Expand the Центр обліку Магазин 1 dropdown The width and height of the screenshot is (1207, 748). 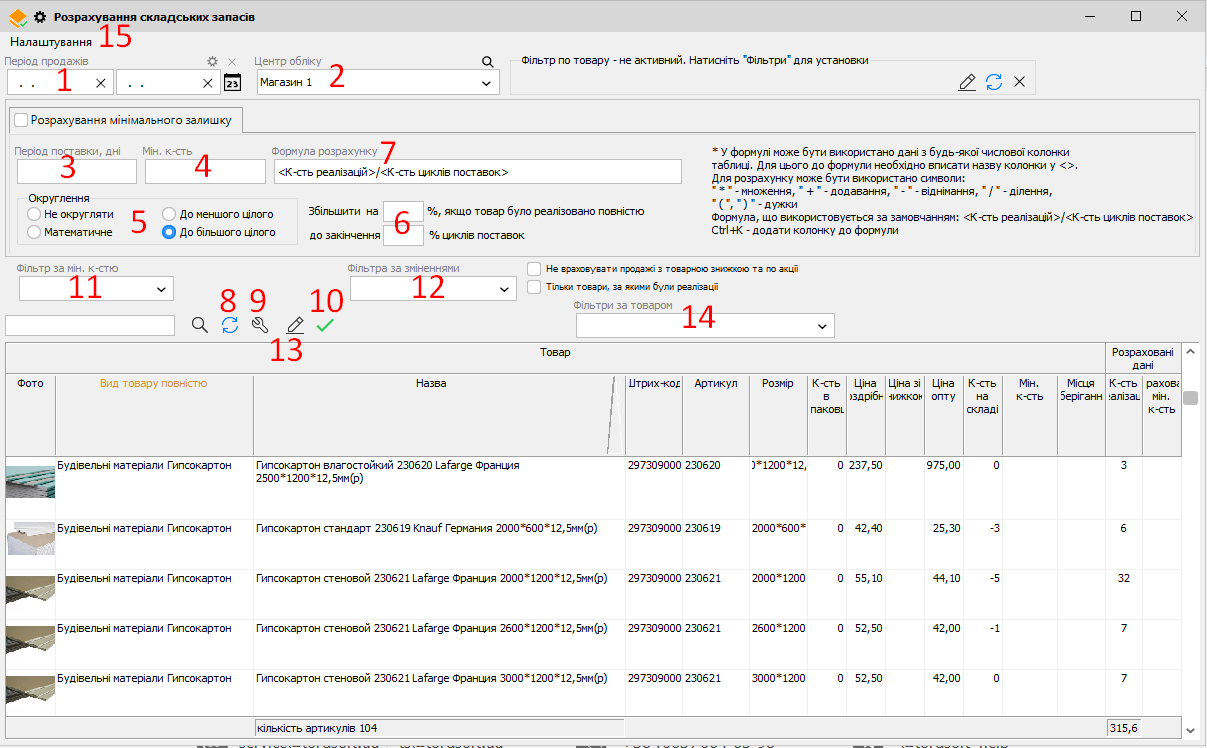487,83
